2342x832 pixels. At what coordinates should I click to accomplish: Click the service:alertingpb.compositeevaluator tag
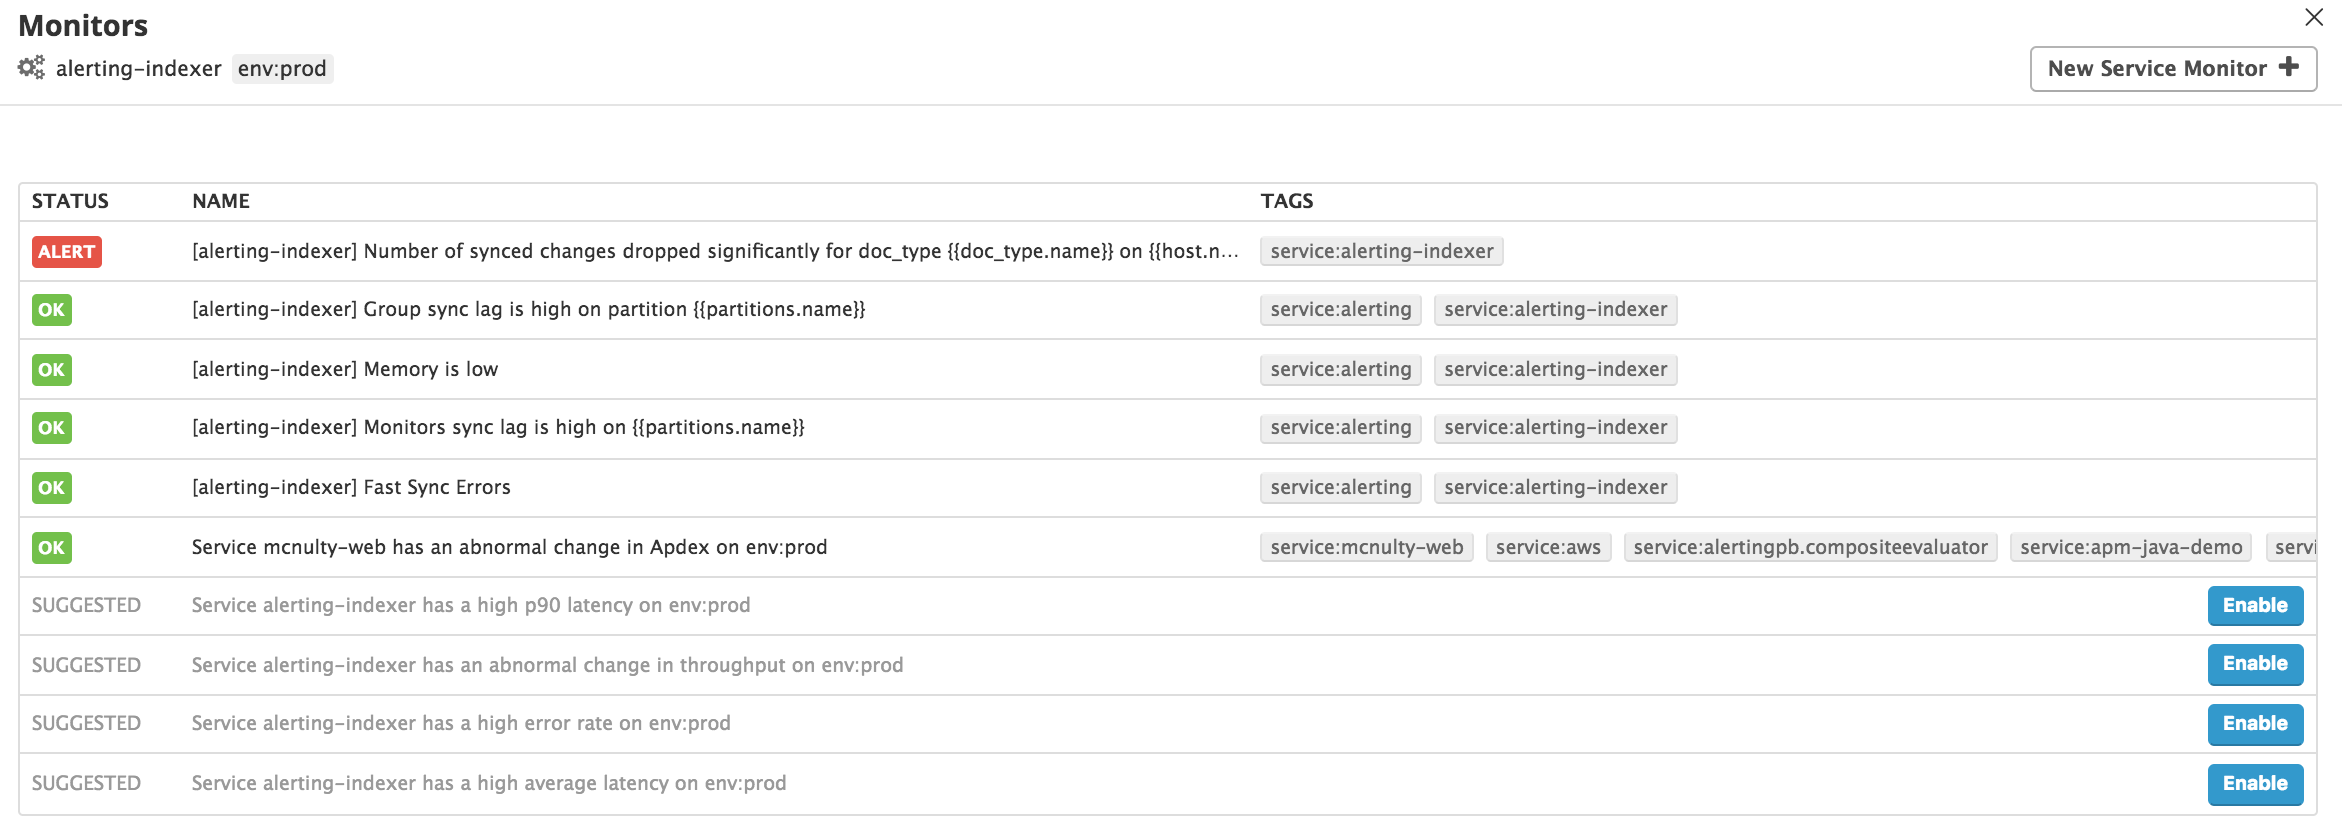click(x=1810, y=548)
